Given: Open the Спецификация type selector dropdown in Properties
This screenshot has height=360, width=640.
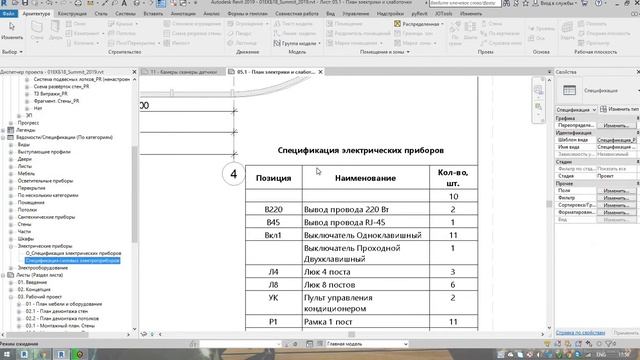Looking at the screenshot, I should tap(576, 109).
